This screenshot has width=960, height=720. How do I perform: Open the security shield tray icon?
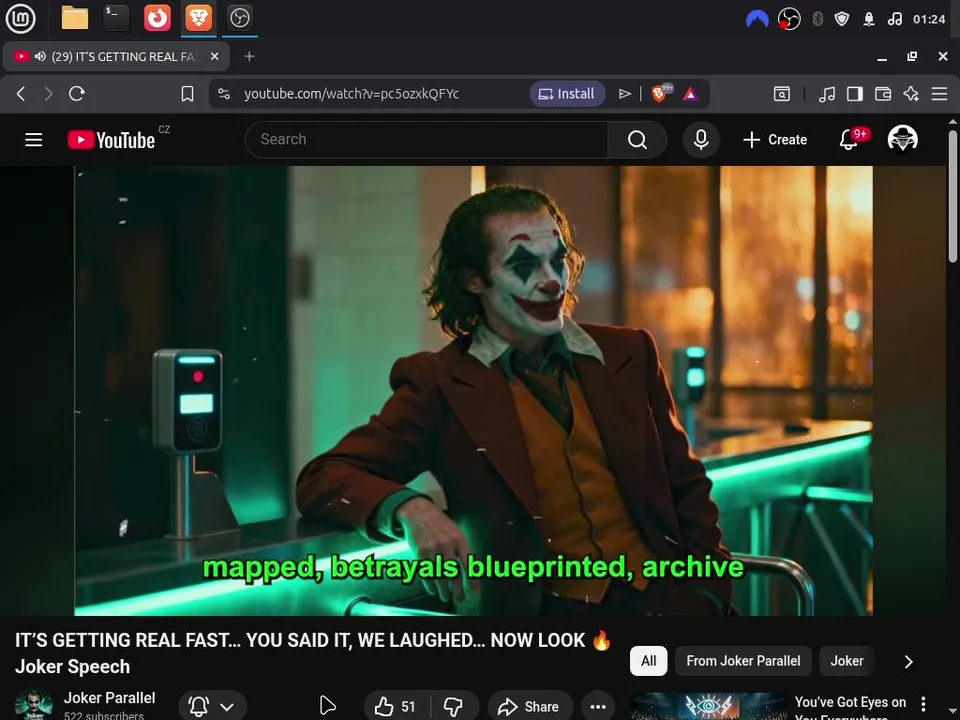(842, 19)
